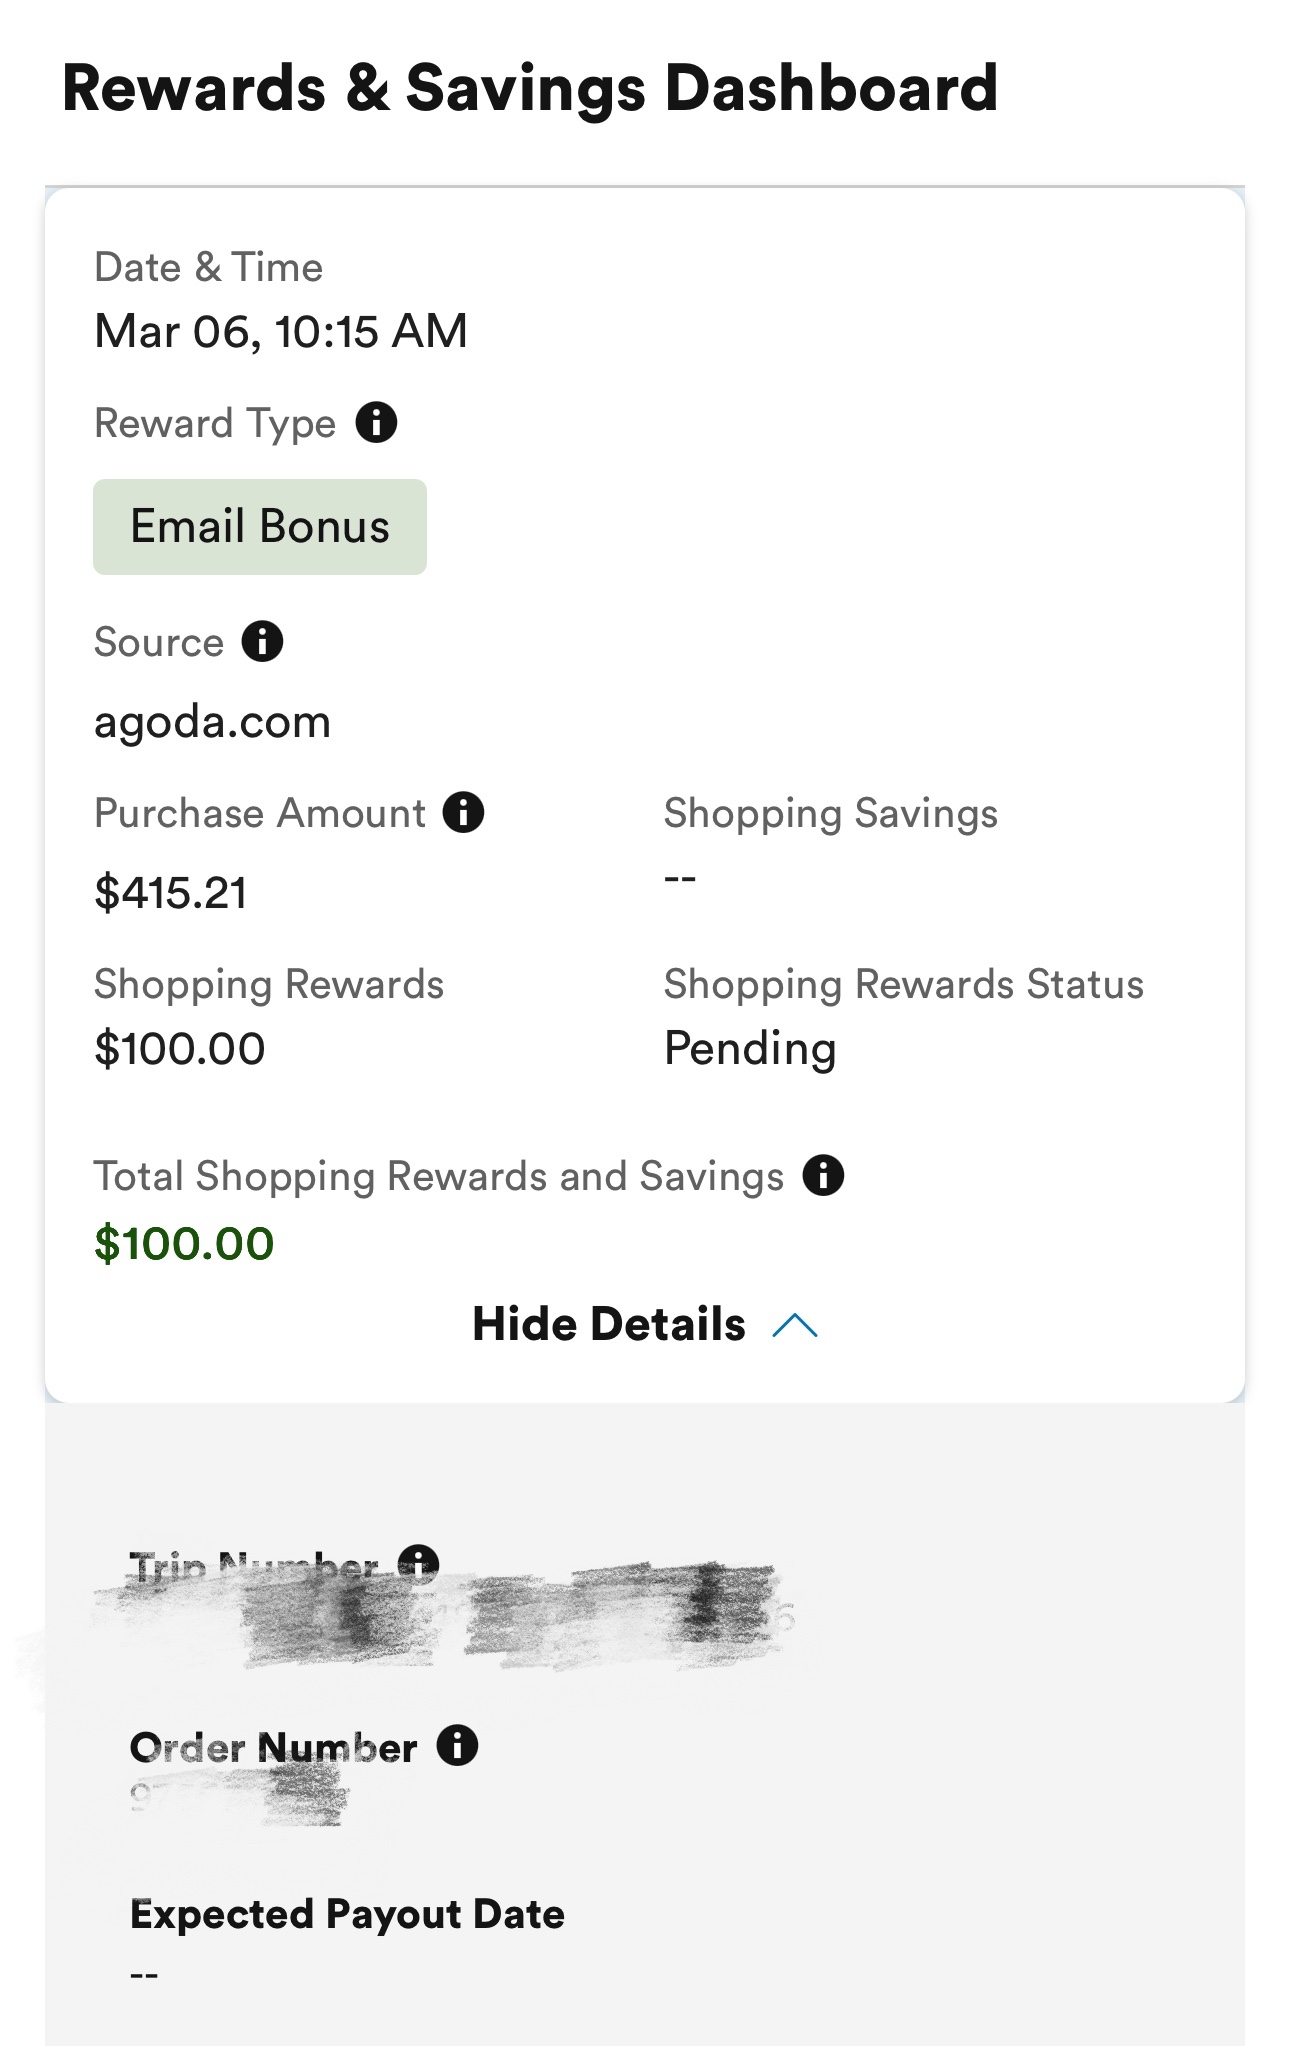Click the Hide Details text
This screenshot has height=2046, width=1290.
click(608, 1324)
